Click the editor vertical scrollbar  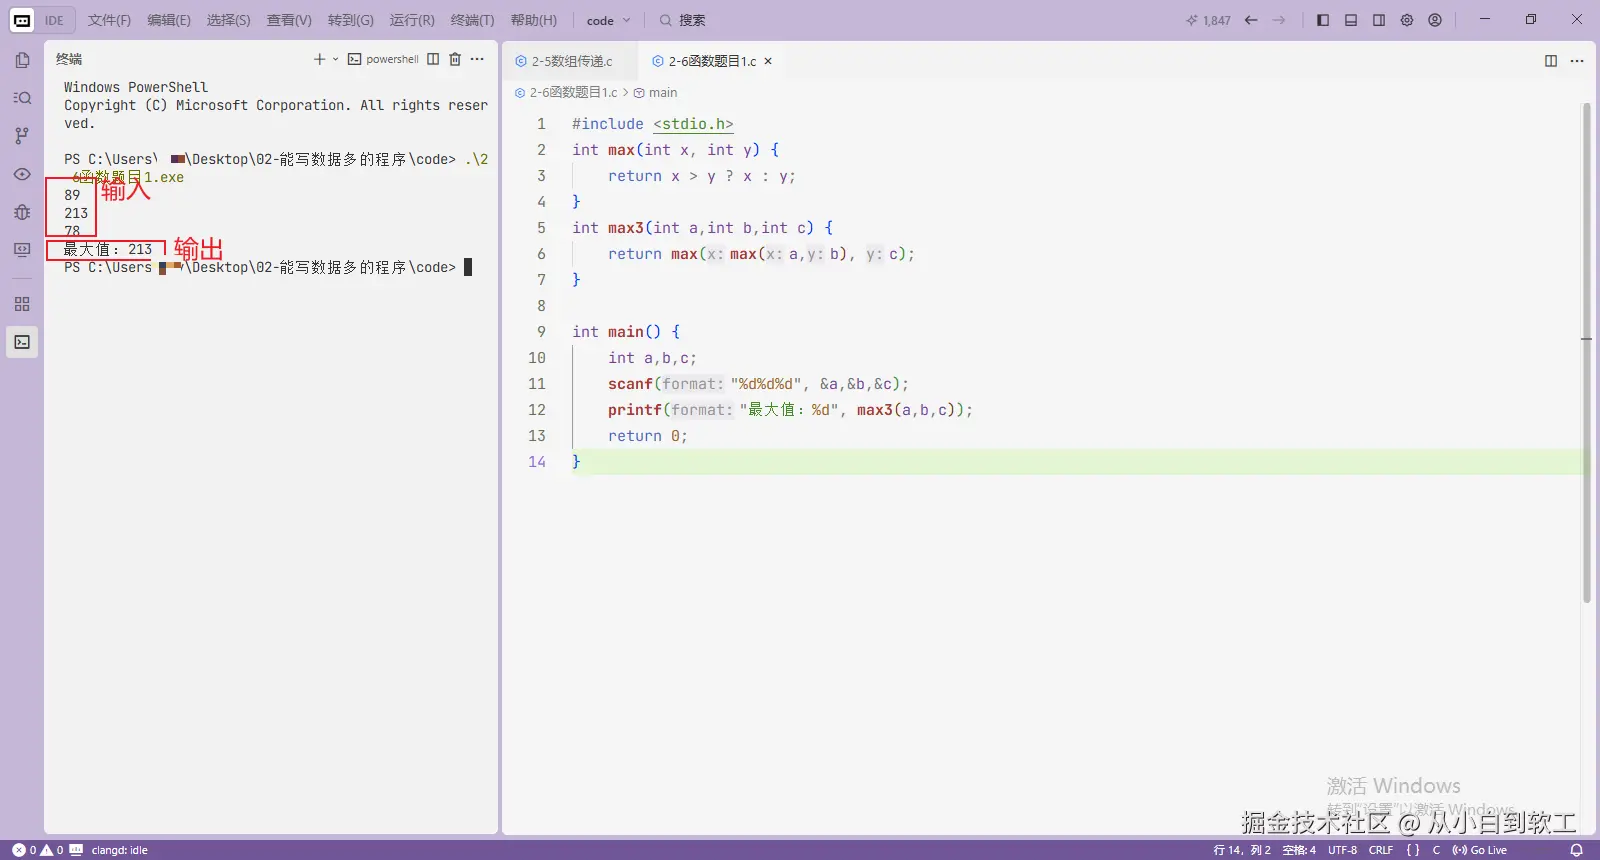coord(1586,354)
